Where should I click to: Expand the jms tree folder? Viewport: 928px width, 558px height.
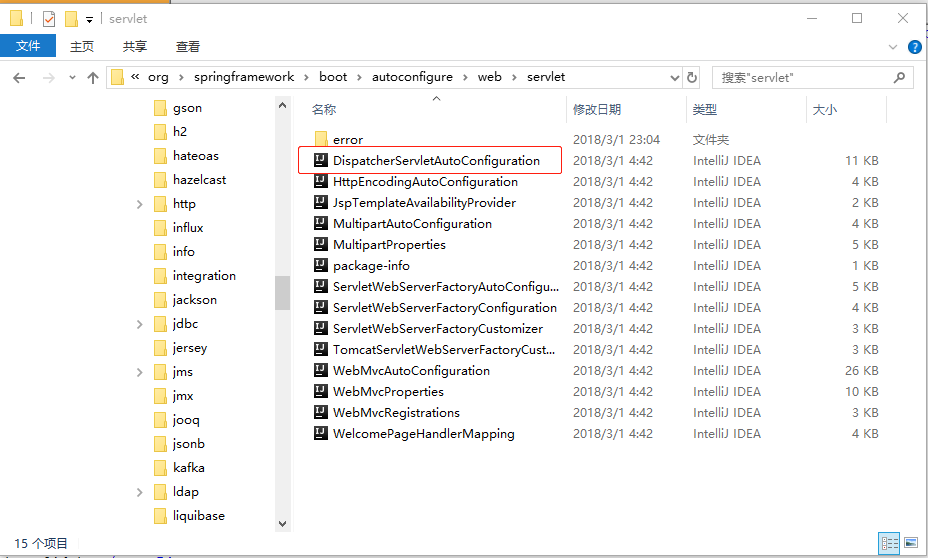[140, 372]
